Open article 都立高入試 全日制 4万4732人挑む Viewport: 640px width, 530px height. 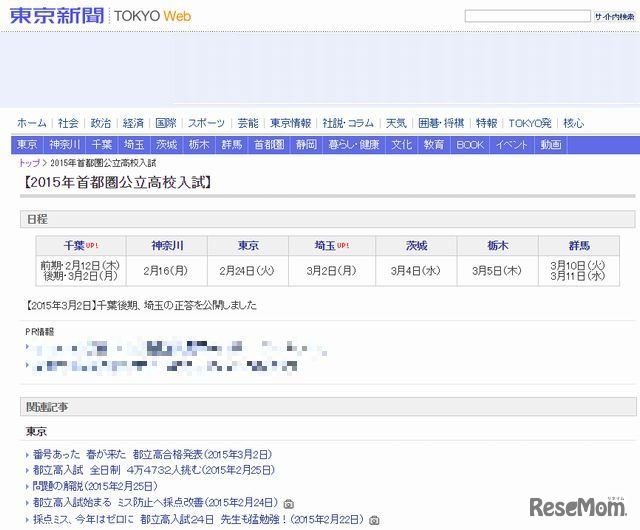coord(154,470)
